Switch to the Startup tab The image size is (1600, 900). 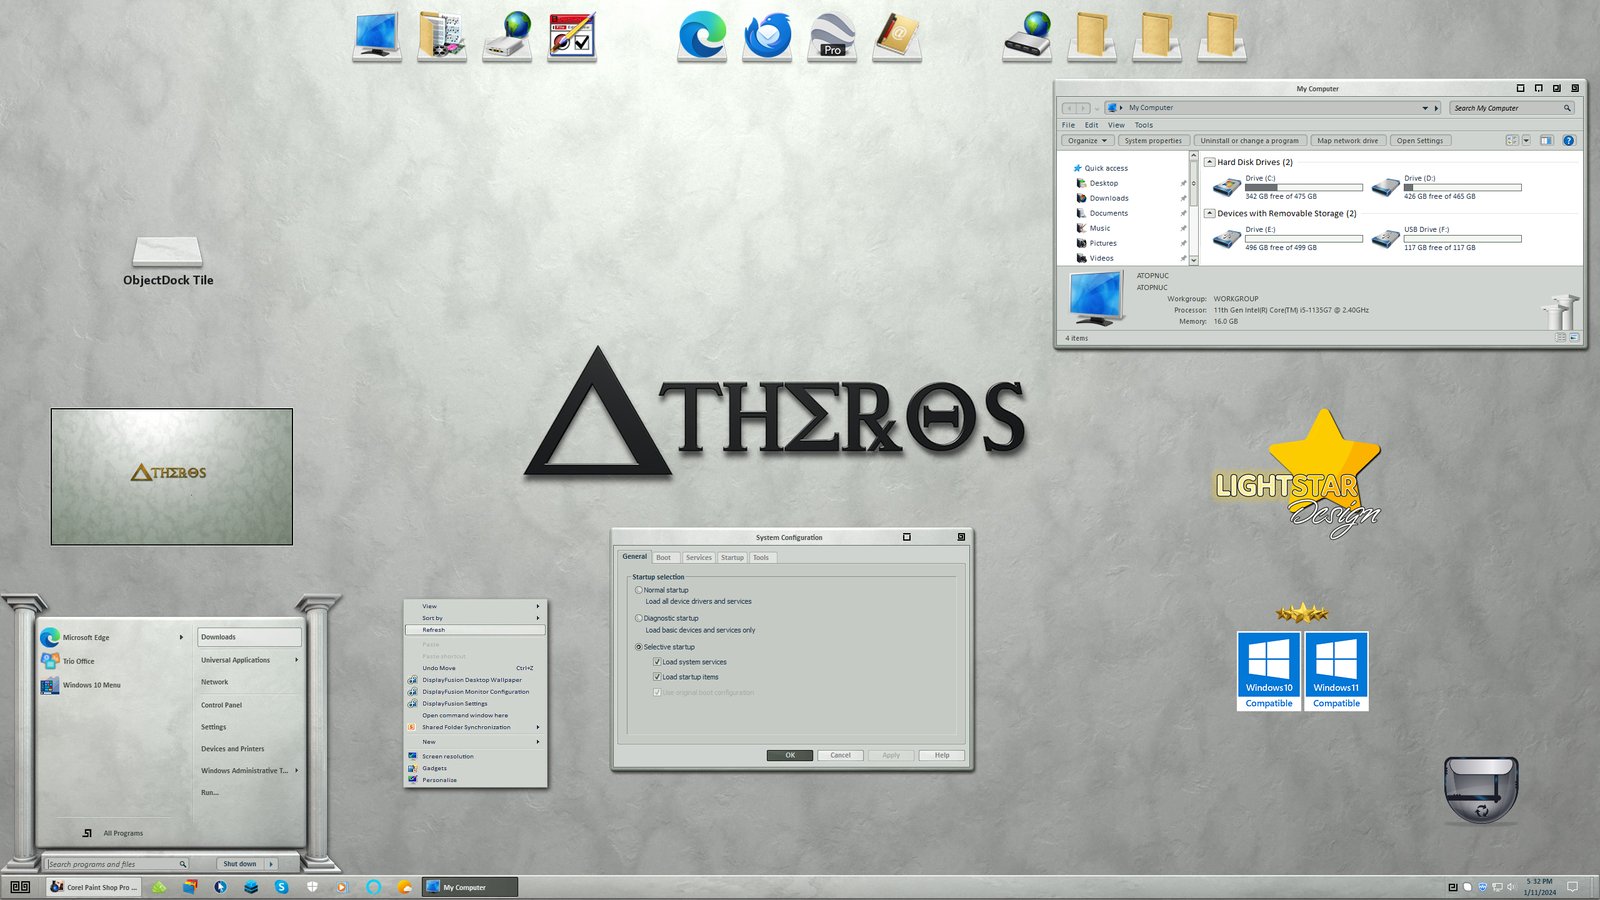point(732,558)
